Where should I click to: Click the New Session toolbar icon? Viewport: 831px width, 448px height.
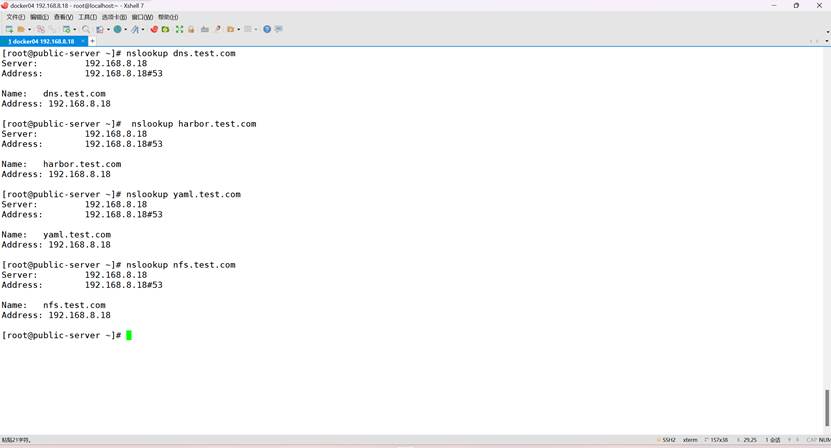[x=9, y=29]
